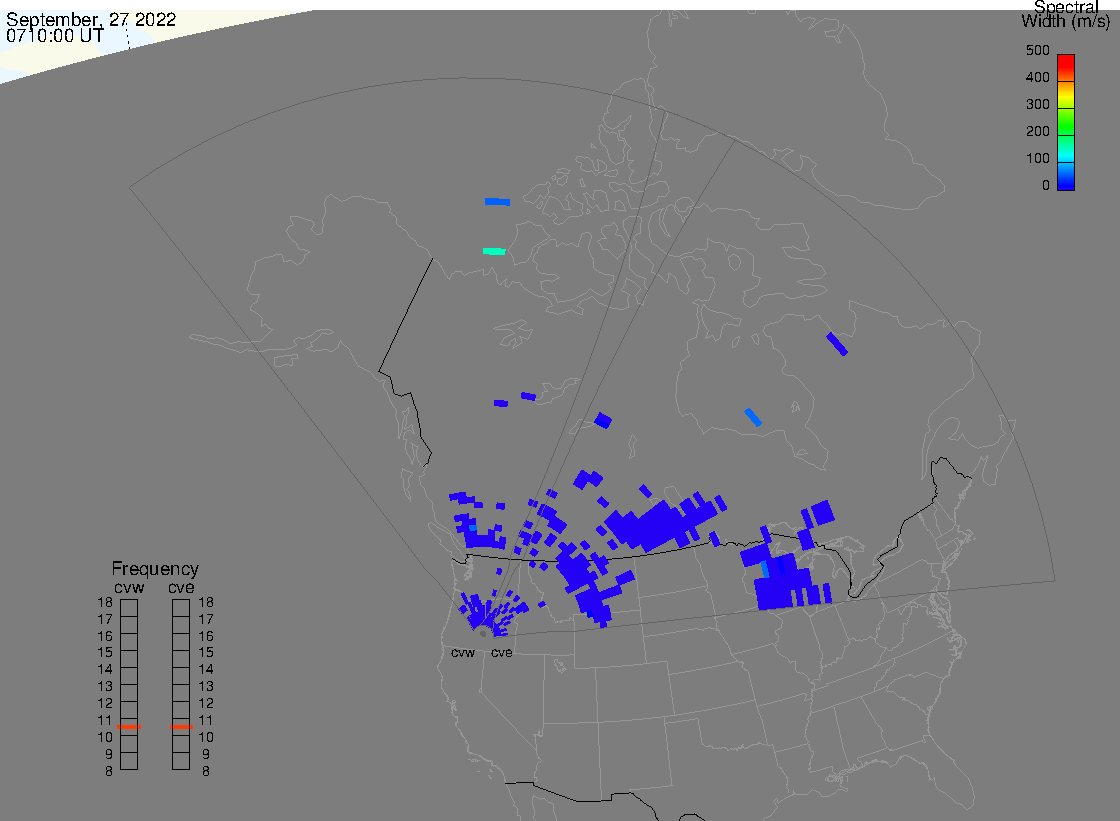Click the gray radar site dot above the cvw/cve labels
Image resolution: width=1120 pixels, height=821 pixels.
coord(483,634)
